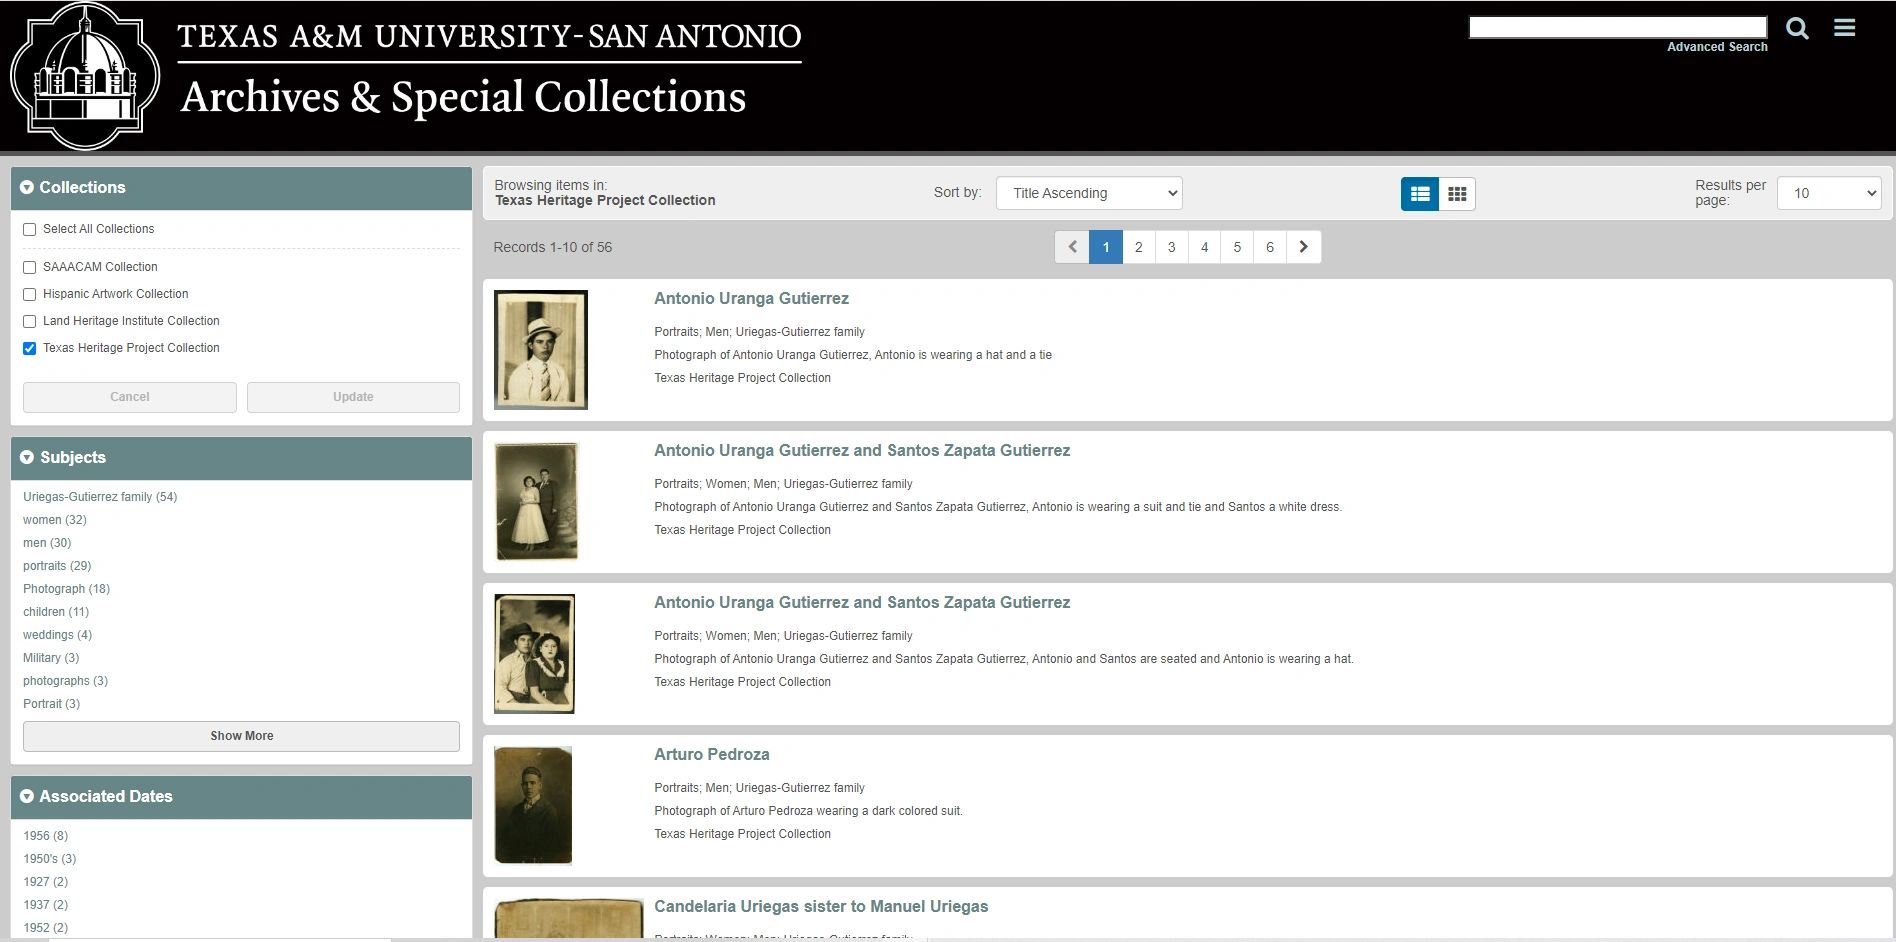The height and width of the screenshot is (942, 1896).
Task: Open the site search magnifying glass
Action: tap(1796, 29)
